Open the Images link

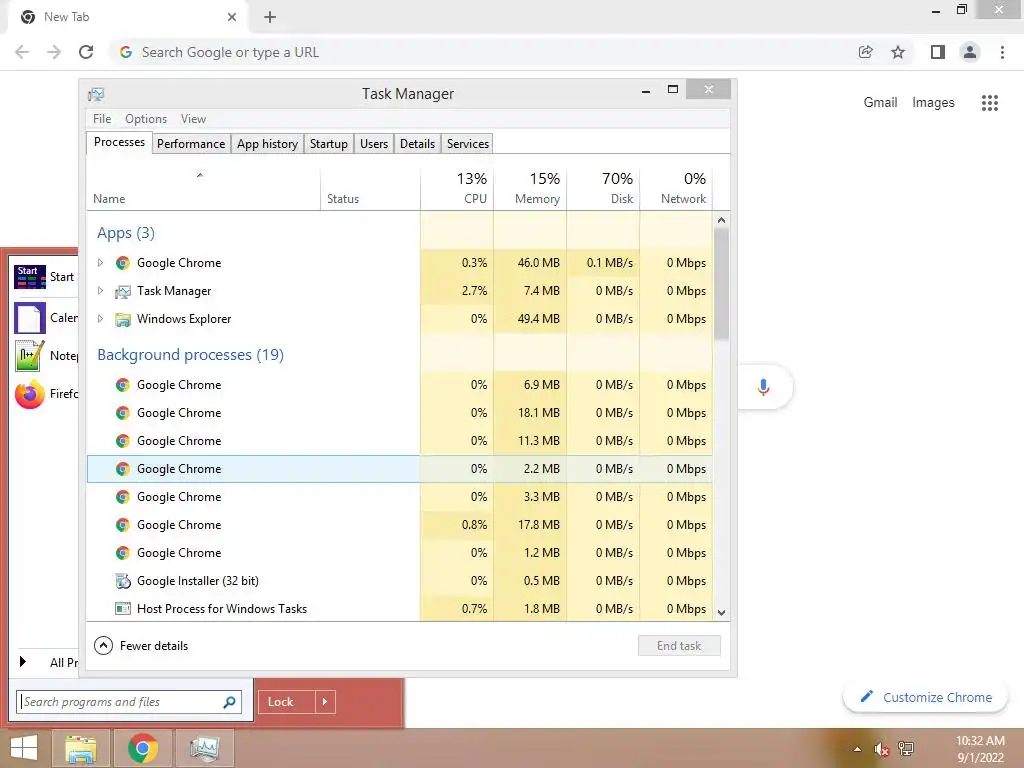pyautogui.click(x=933, y=103)
